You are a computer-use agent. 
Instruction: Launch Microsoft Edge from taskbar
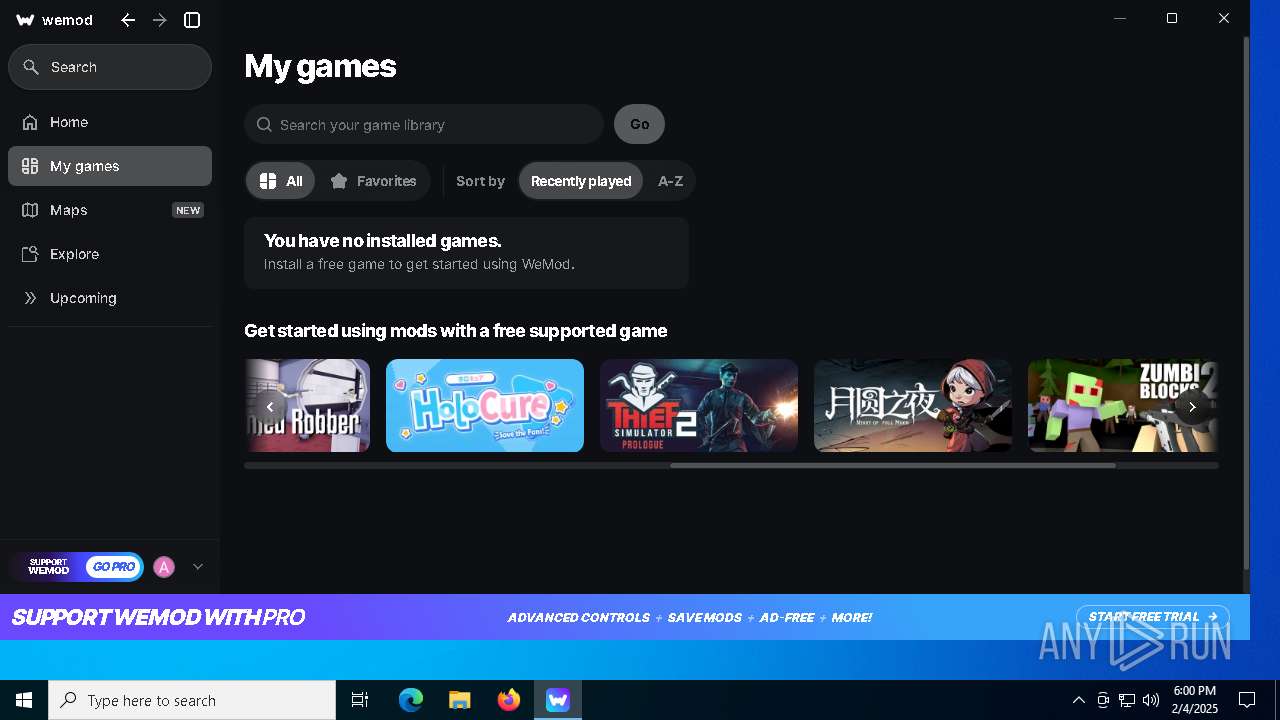click(411, 700)
